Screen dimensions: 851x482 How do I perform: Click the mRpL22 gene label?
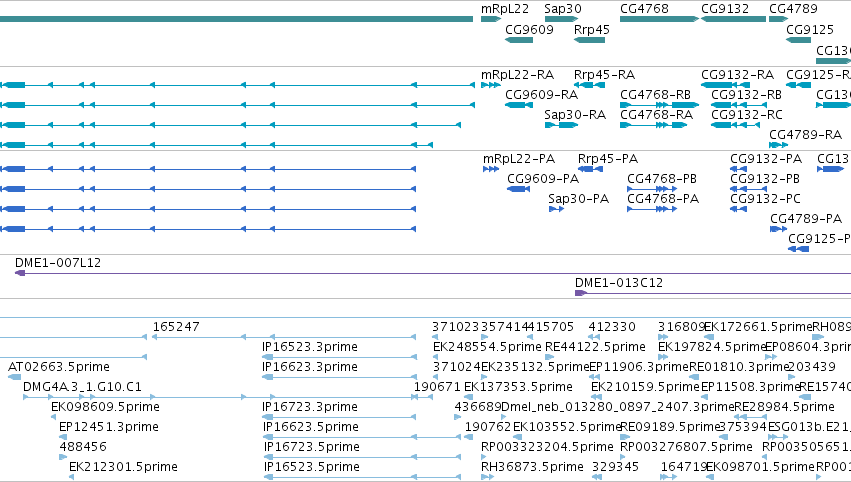(x=504, y=9)
